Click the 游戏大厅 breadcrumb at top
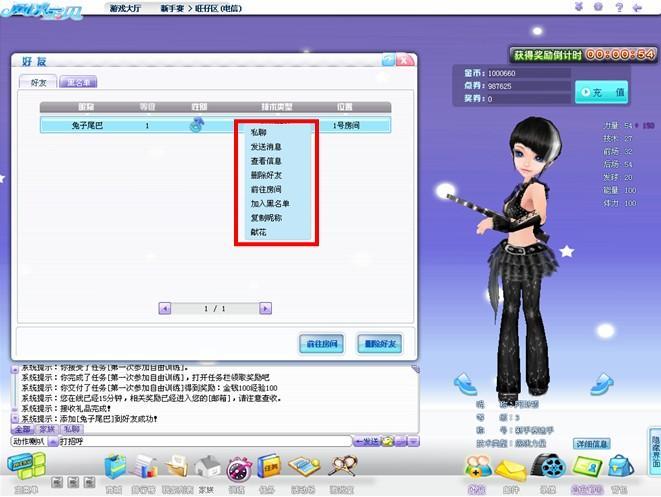 point(125,8)
